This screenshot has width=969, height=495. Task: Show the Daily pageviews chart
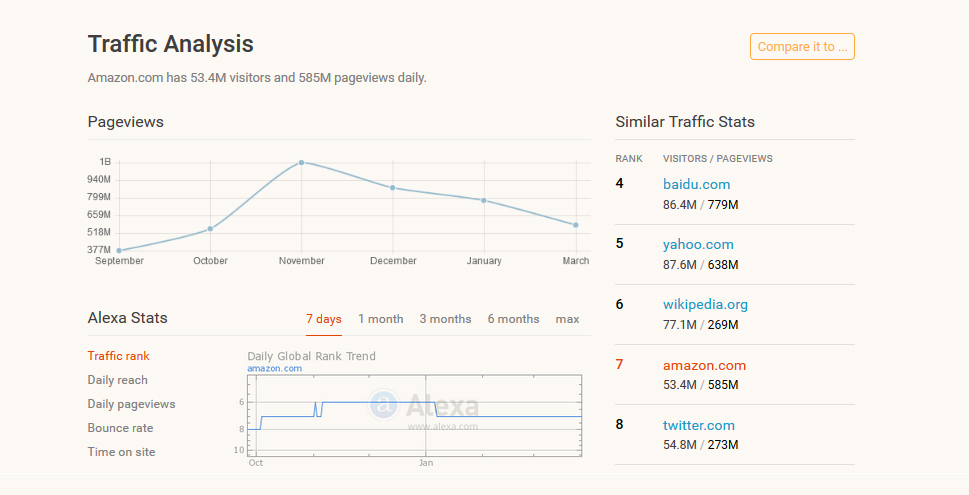pyautogui.click(x=131, y=404)
